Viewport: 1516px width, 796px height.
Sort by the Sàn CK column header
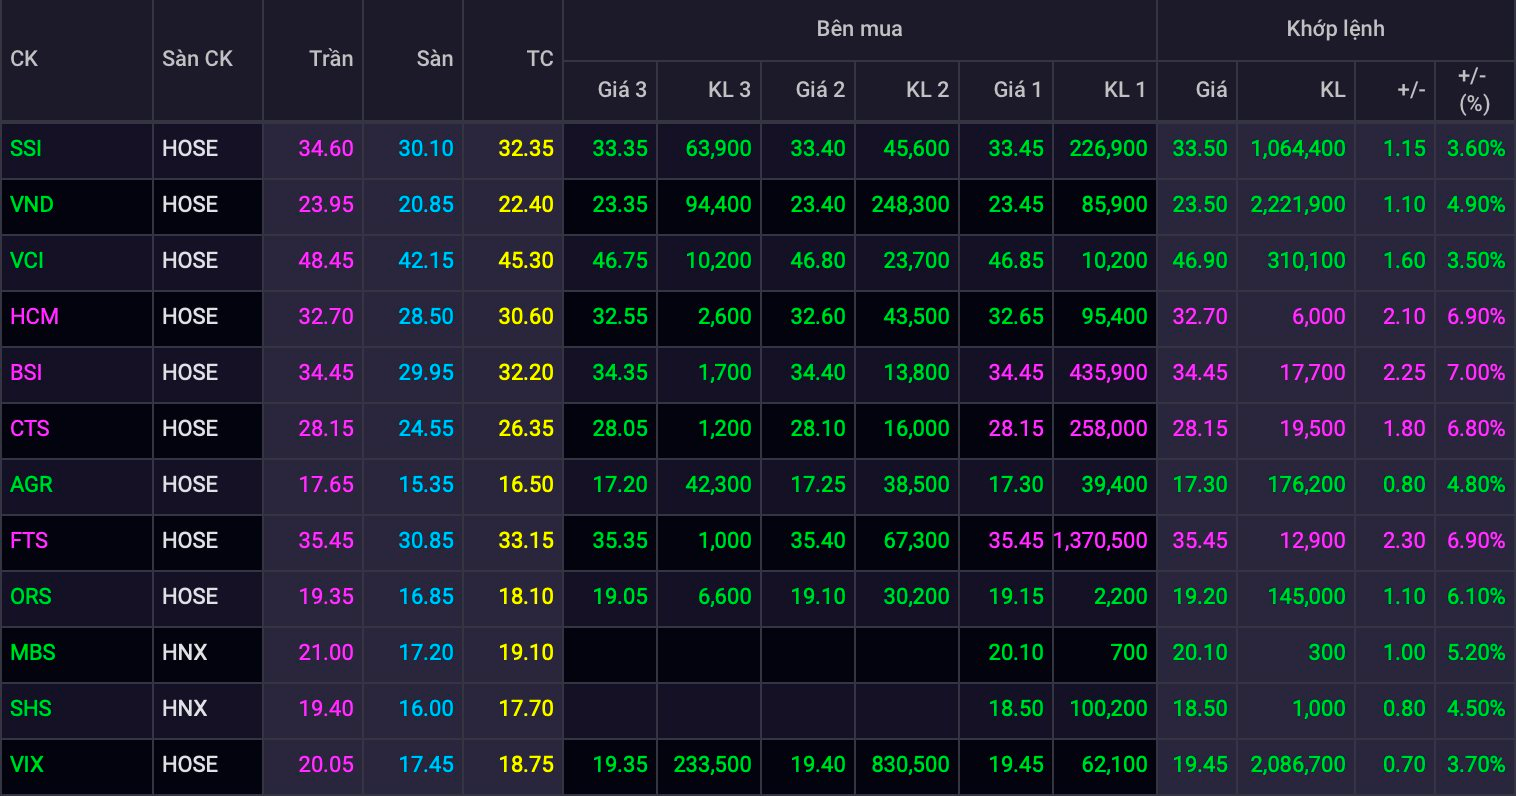pos(197,59)
